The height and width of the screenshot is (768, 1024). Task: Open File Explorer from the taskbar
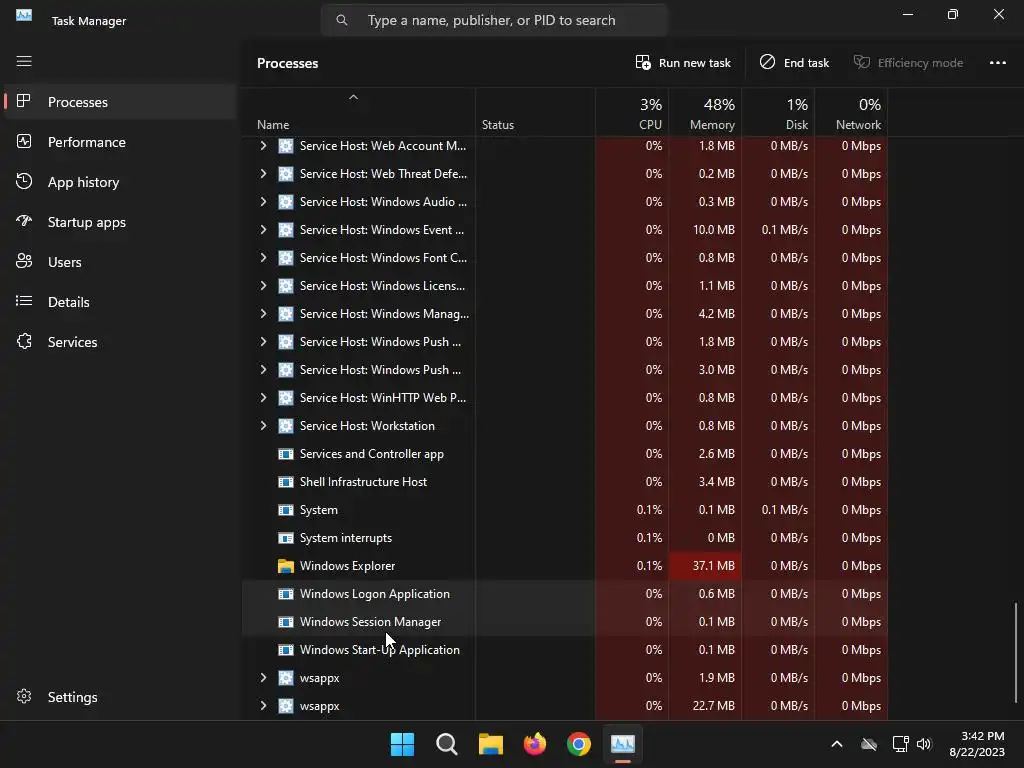(490, 744)
